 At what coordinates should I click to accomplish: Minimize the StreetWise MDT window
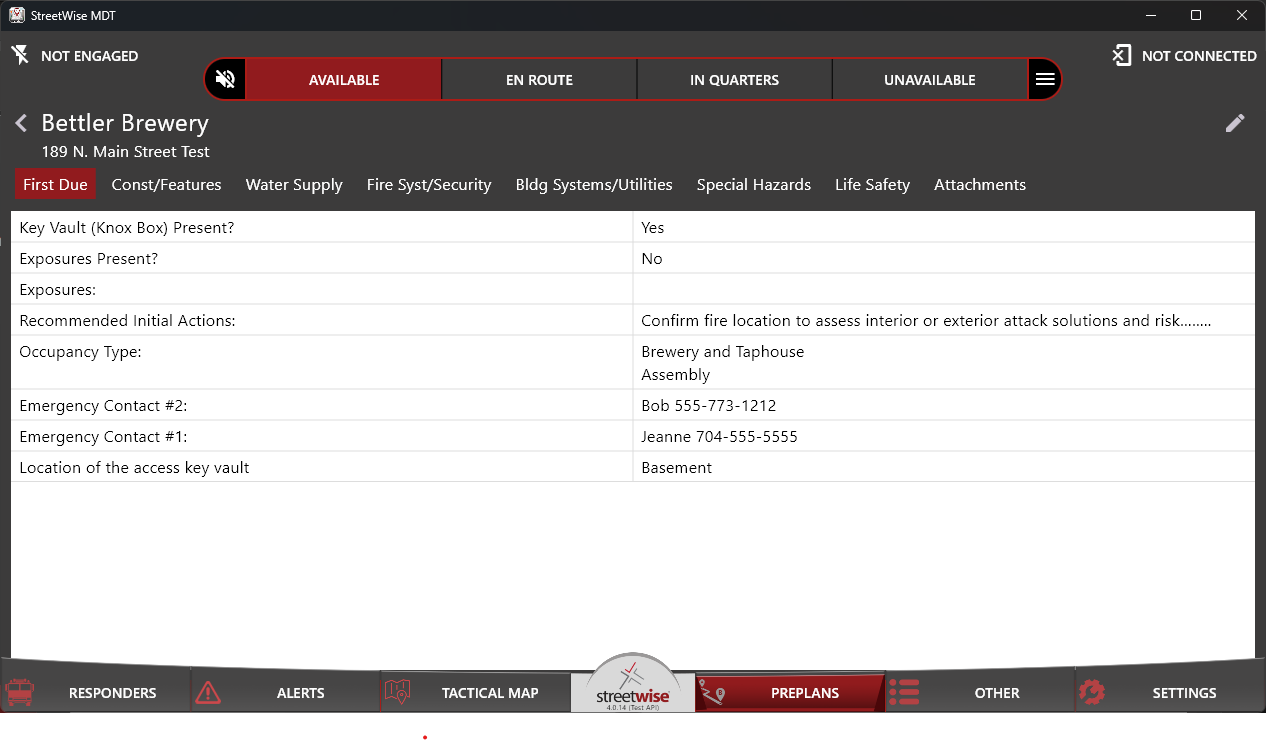(x=1150, y=15)
